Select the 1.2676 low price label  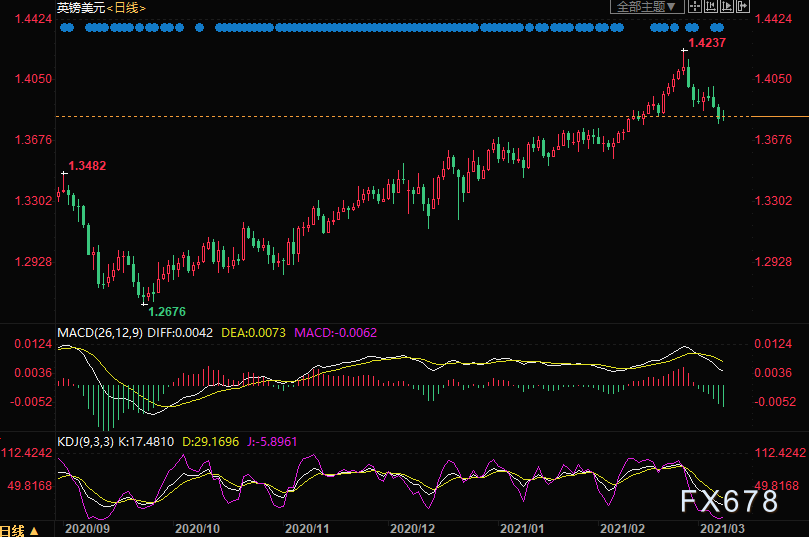click(167, 312)
